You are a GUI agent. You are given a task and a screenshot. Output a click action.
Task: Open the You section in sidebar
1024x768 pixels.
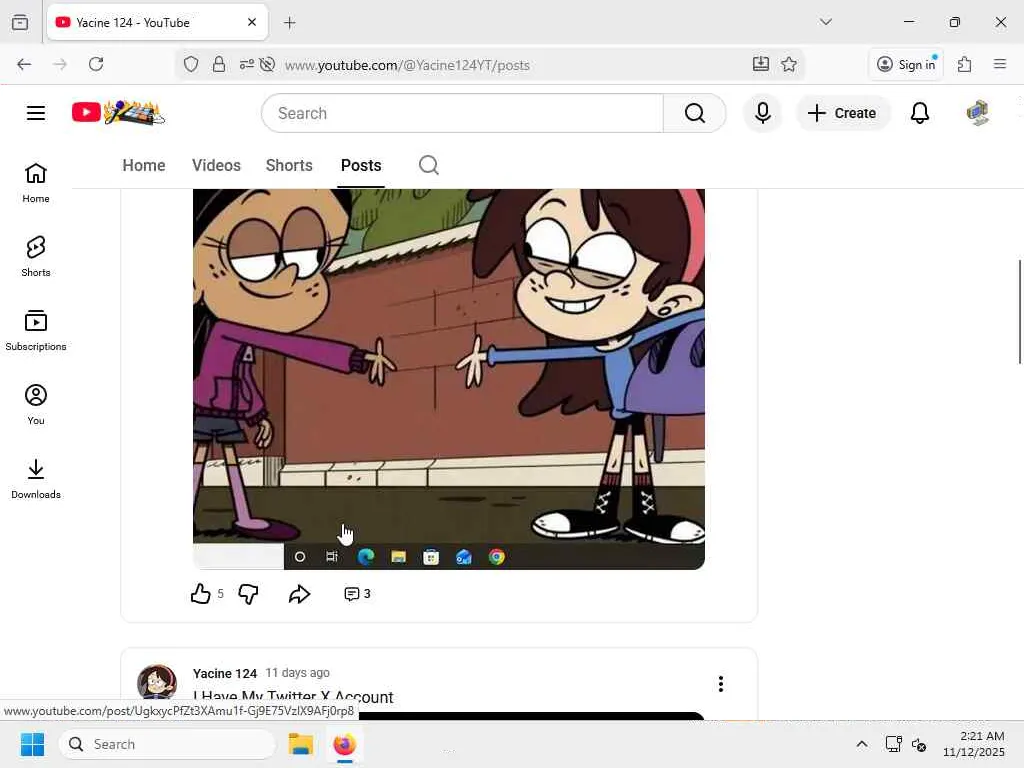click(36, 404)
